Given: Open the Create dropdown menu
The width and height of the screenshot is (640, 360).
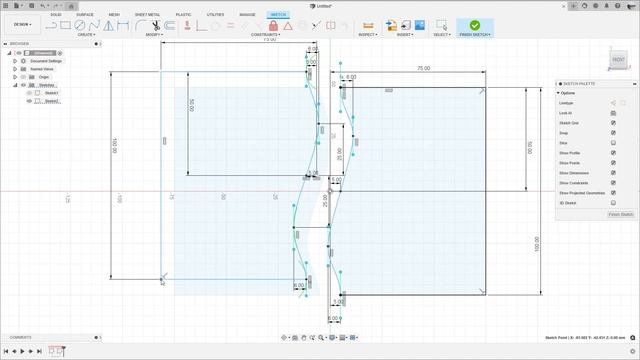Looking at the screenshot, I should 86,35.
